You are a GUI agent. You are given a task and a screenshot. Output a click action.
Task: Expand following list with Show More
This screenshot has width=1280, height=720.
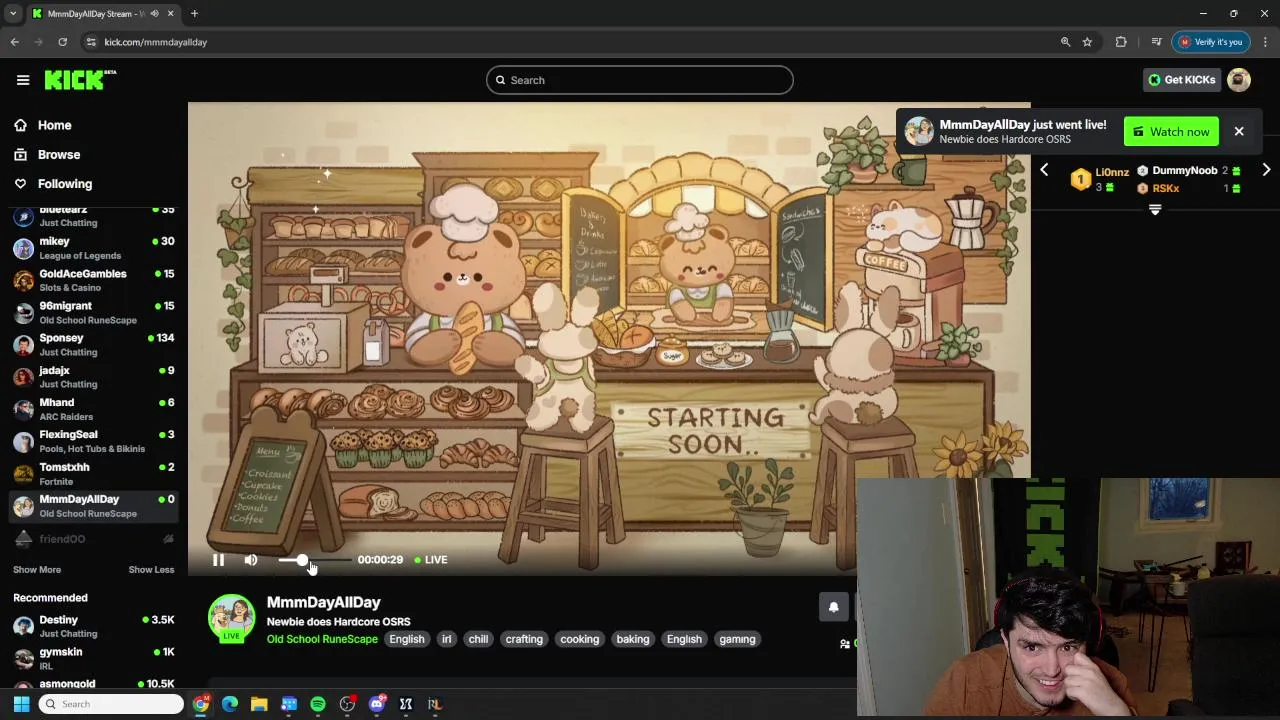point(37,570)
